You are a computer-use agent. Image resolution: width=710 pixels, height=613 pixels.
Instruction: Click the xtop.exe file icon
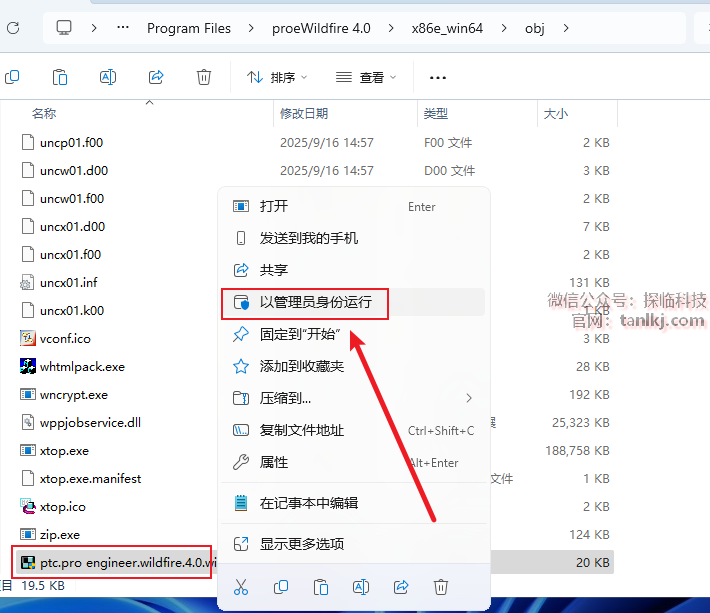pyautogui.click(x=28, y=450)
